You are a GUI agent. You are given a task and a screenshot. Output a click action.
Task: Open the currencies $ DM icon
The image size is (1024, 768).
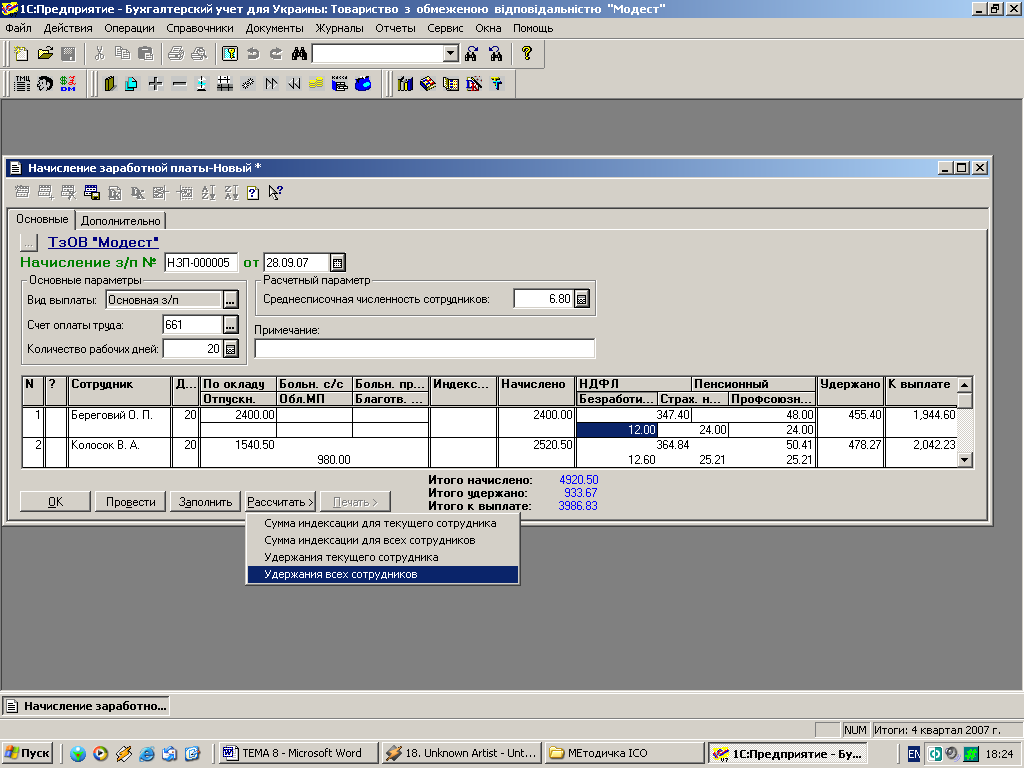(x=68, y=84)
